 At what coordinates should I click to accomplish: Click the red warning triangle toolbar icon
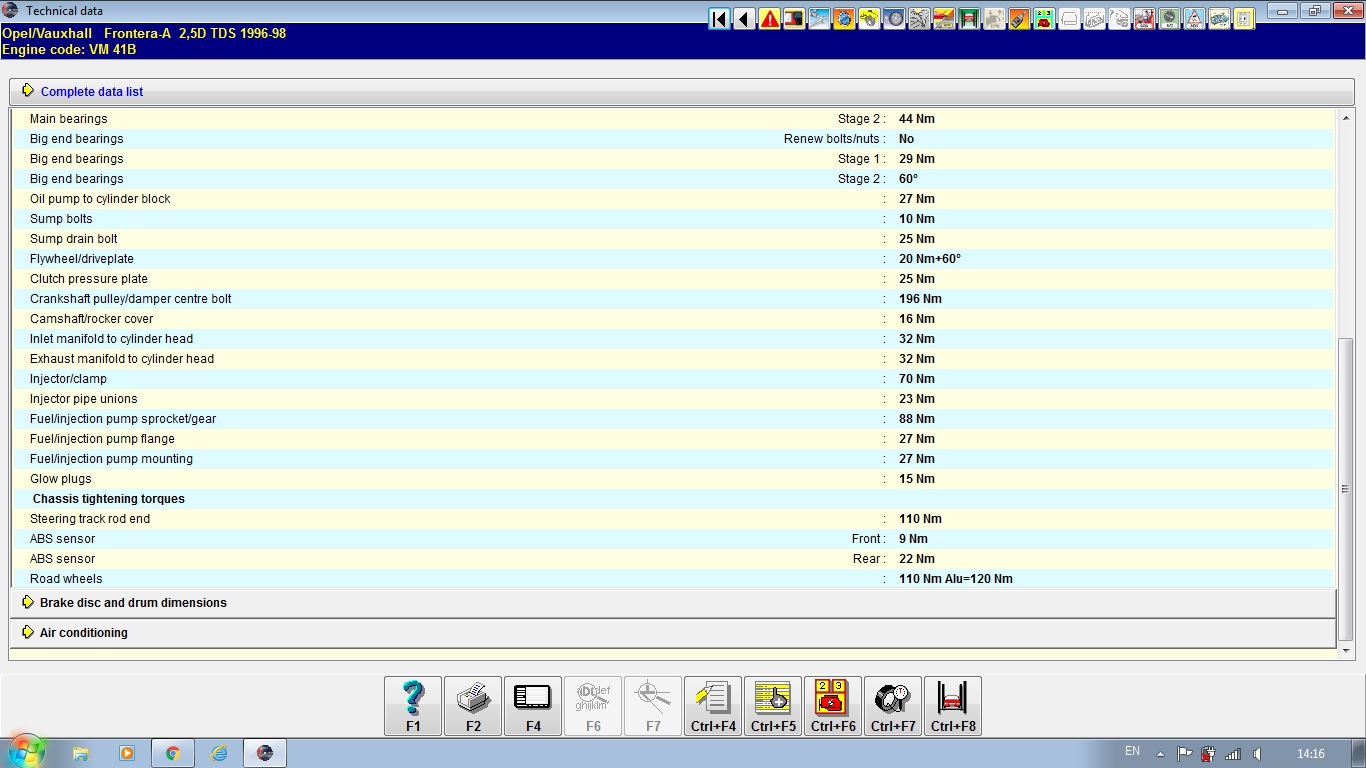(769, 19)
